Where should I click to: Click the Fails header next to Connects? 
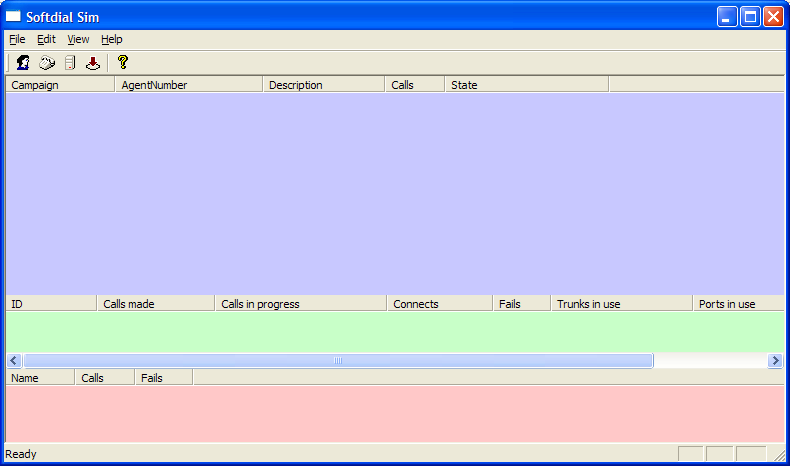(x=521, y=304)
